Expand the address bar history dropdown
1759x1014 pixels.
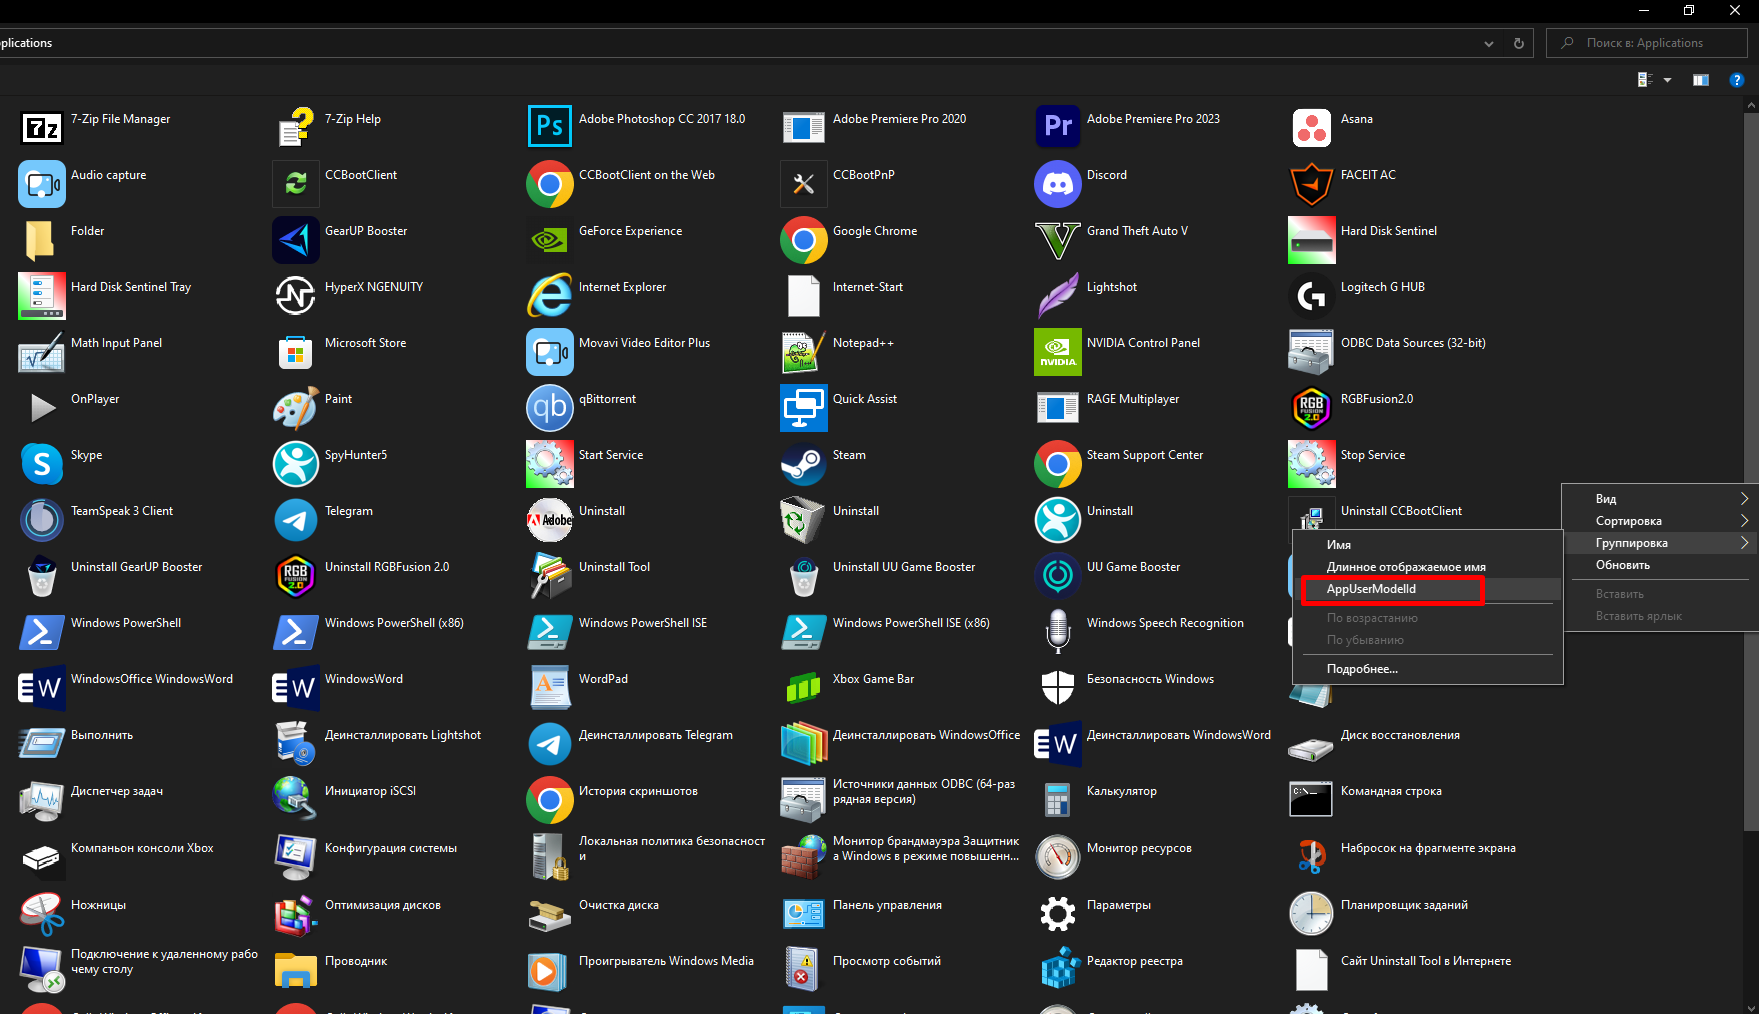pos(1488,43)
